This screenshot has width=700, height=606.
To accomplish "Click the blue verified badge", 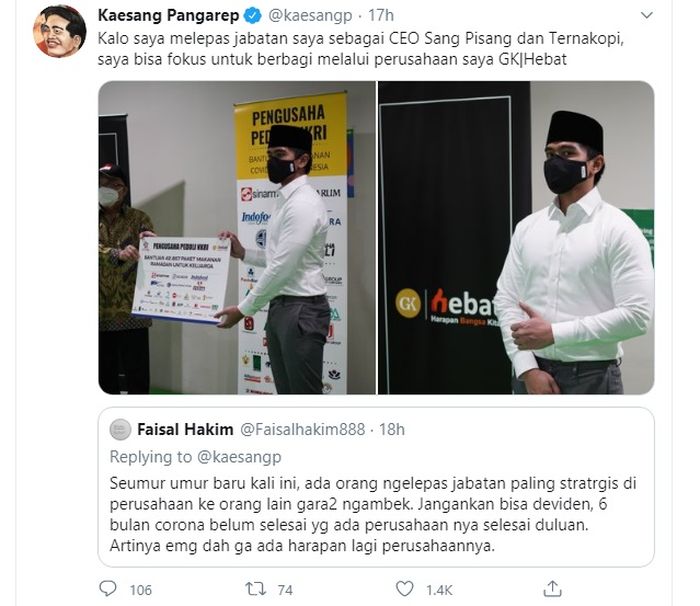I will [x=253, y=16].
